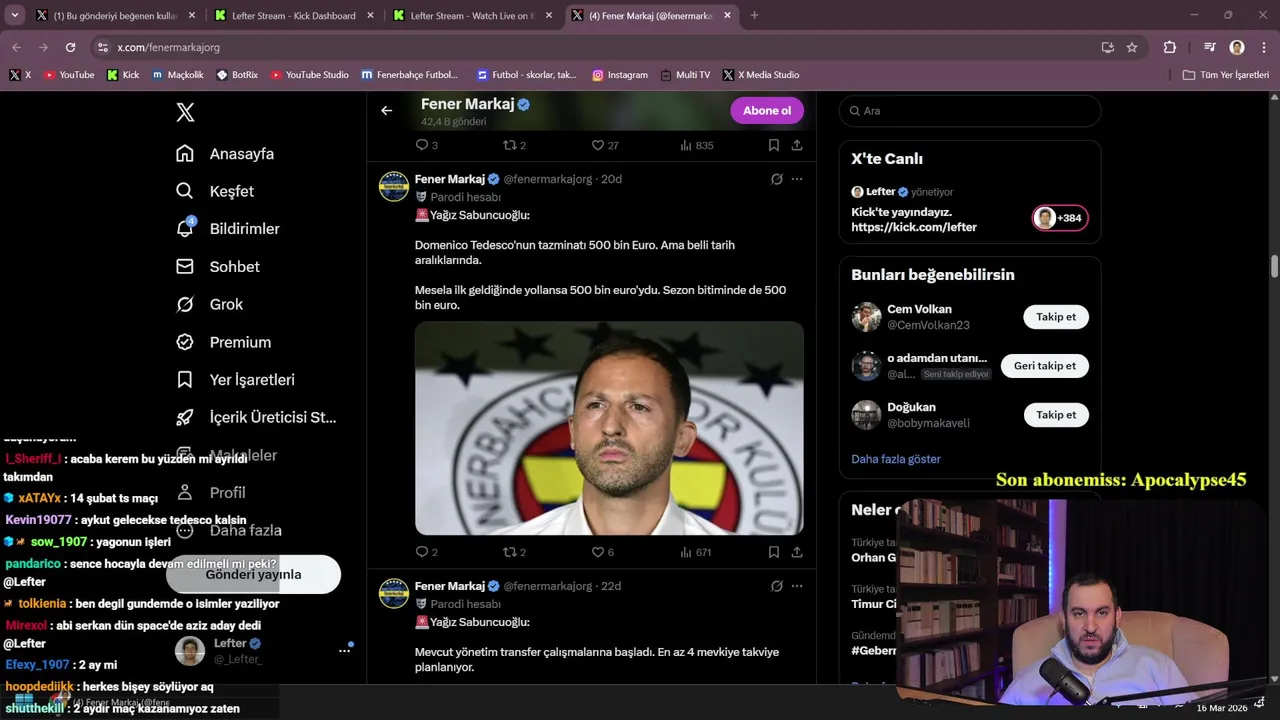1280x720 pixels.
Task: Reload the page
Action: 70,47
